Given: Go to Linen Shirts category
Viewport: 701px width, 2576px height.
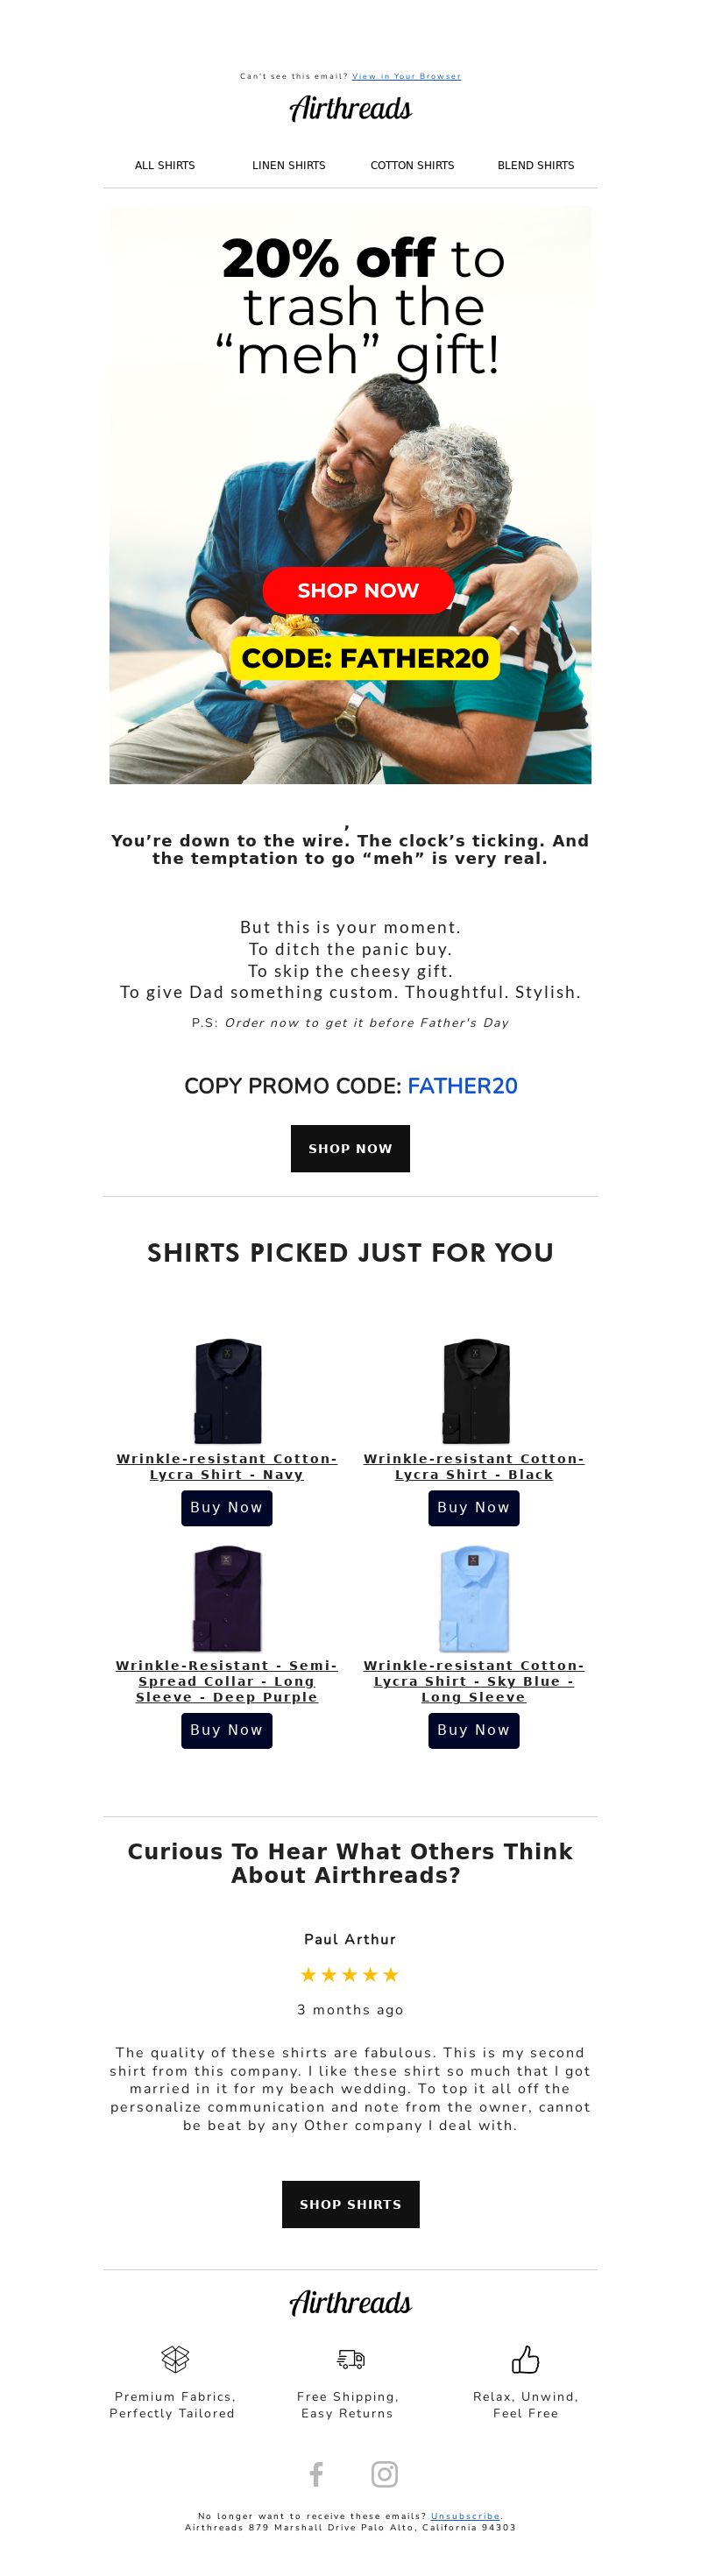Looking at the screenshot, I should pyautogui.click(x=288, y=166).
